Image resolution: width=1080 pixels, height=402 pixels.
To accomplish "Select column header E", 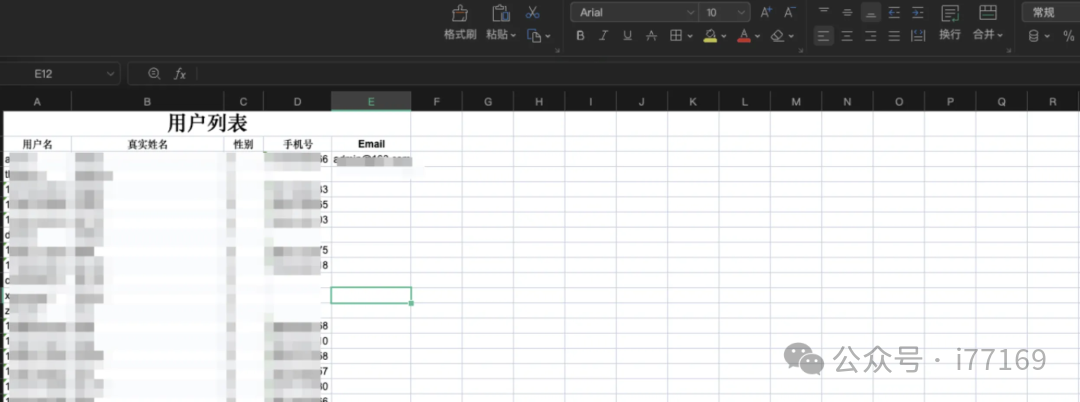I will 371,101.
